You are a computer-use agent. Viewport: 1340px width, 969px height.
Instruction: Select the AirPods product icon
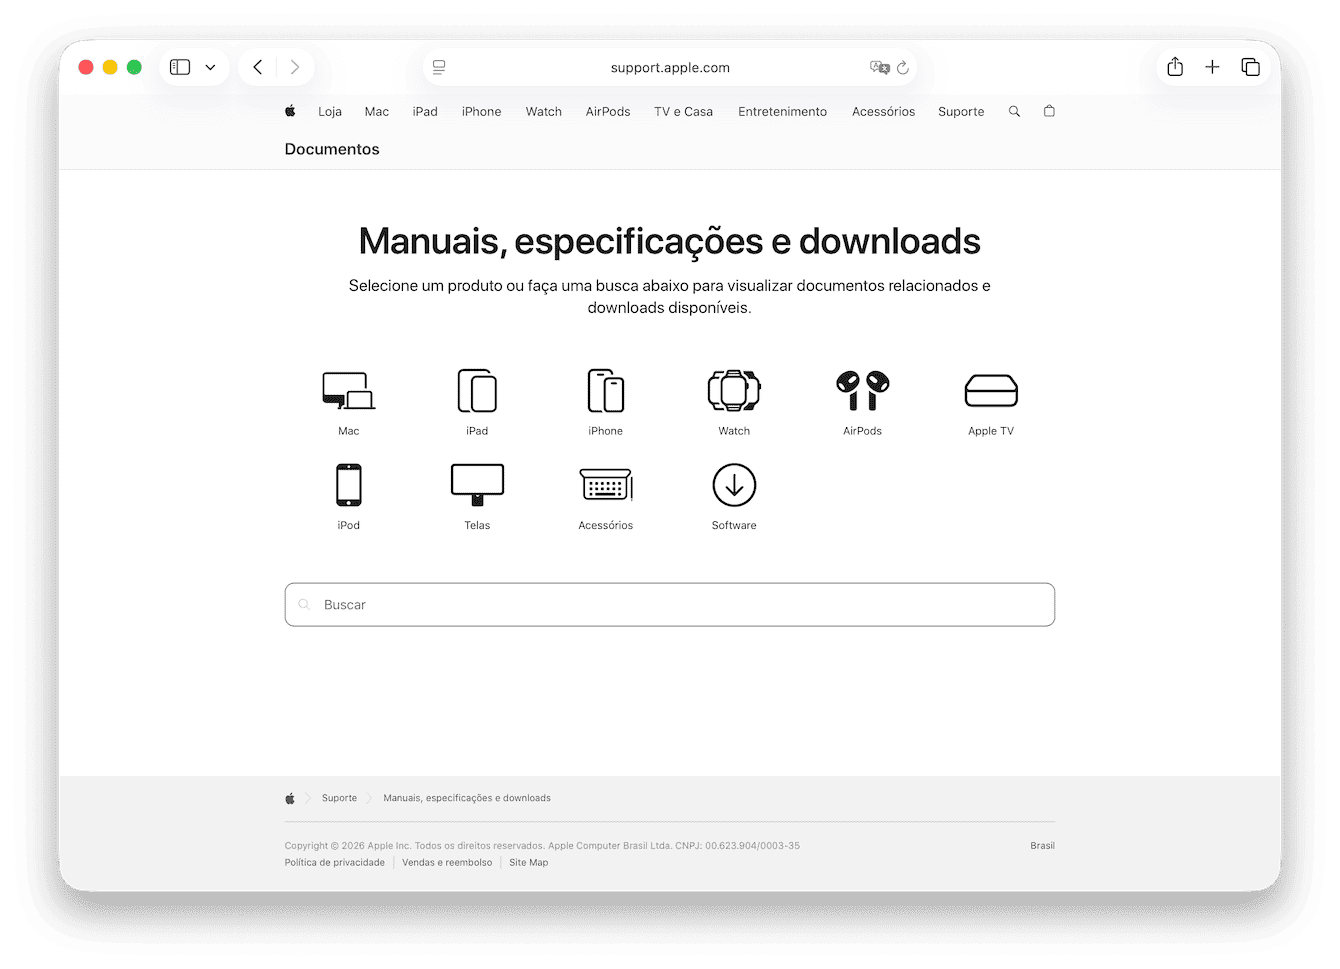pyautogui.click(x=862, y=391)
